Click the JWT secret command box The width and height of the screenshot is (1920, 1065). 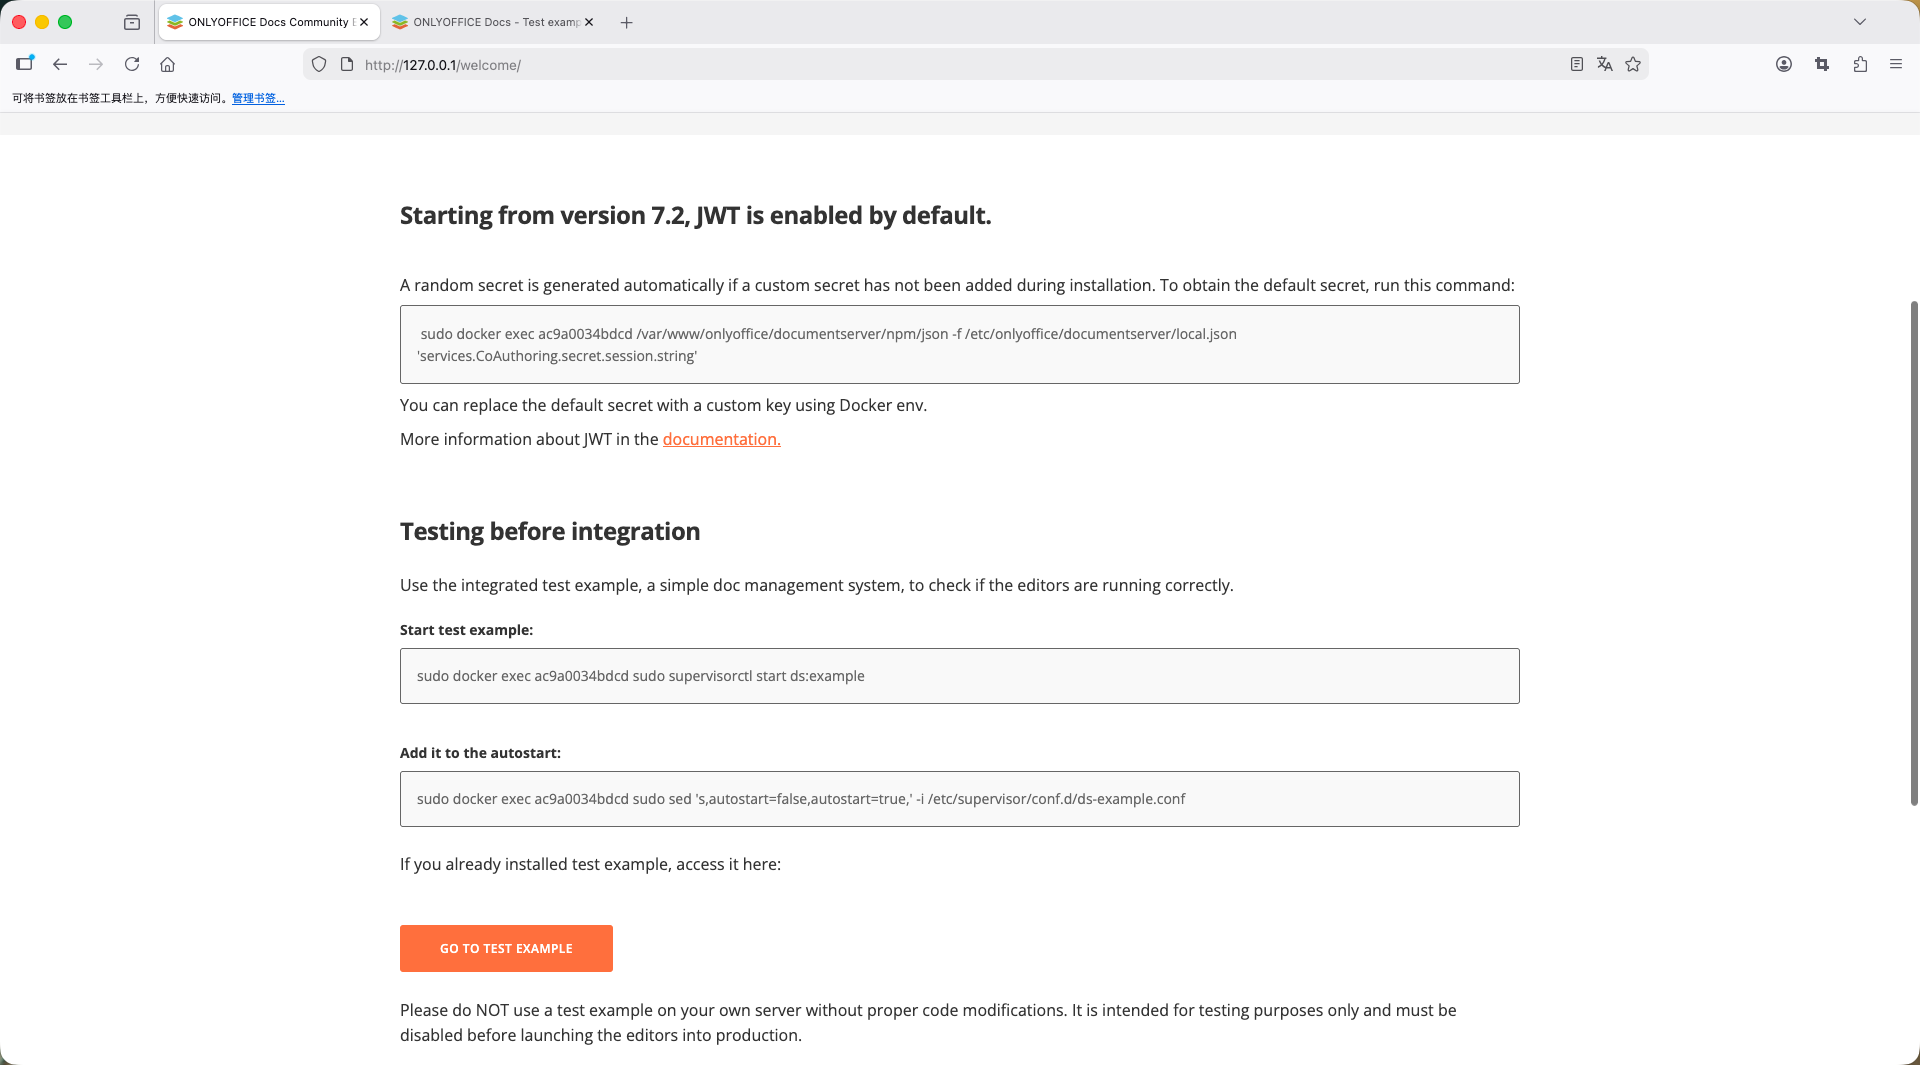point(960,345)
